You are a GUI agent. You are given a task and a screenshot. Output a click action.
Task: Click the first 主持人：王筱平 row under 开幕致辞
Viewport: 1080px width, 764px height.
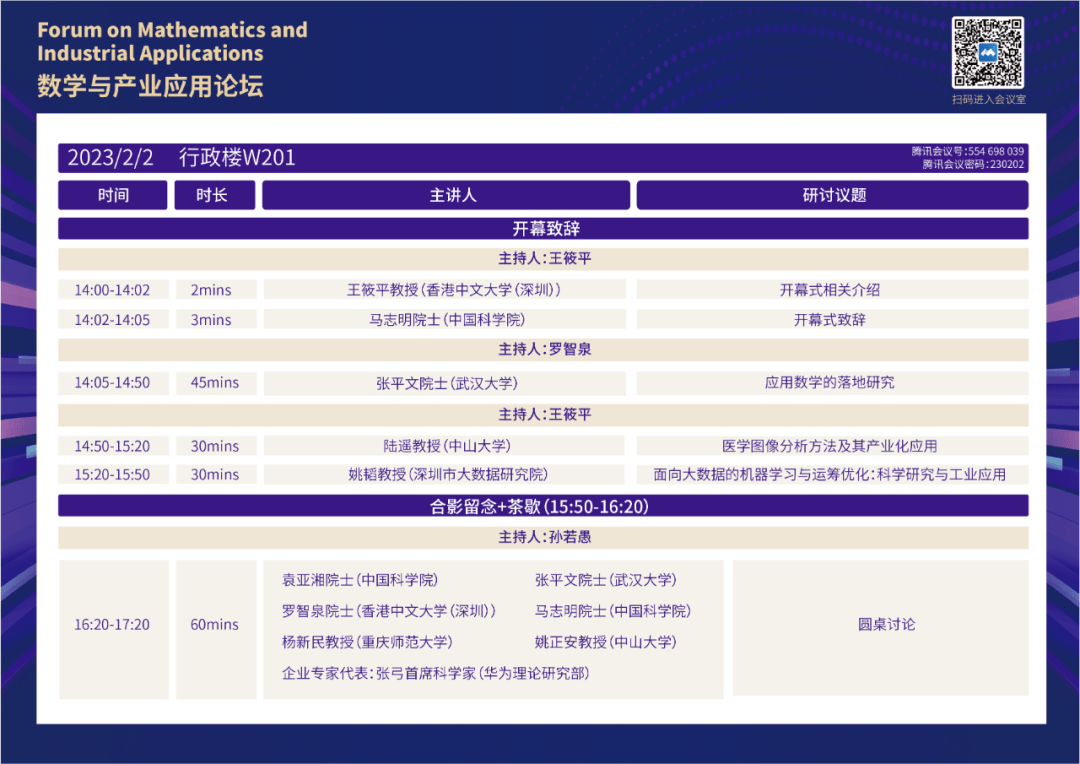pyautogui.click(x=543, y=259)
